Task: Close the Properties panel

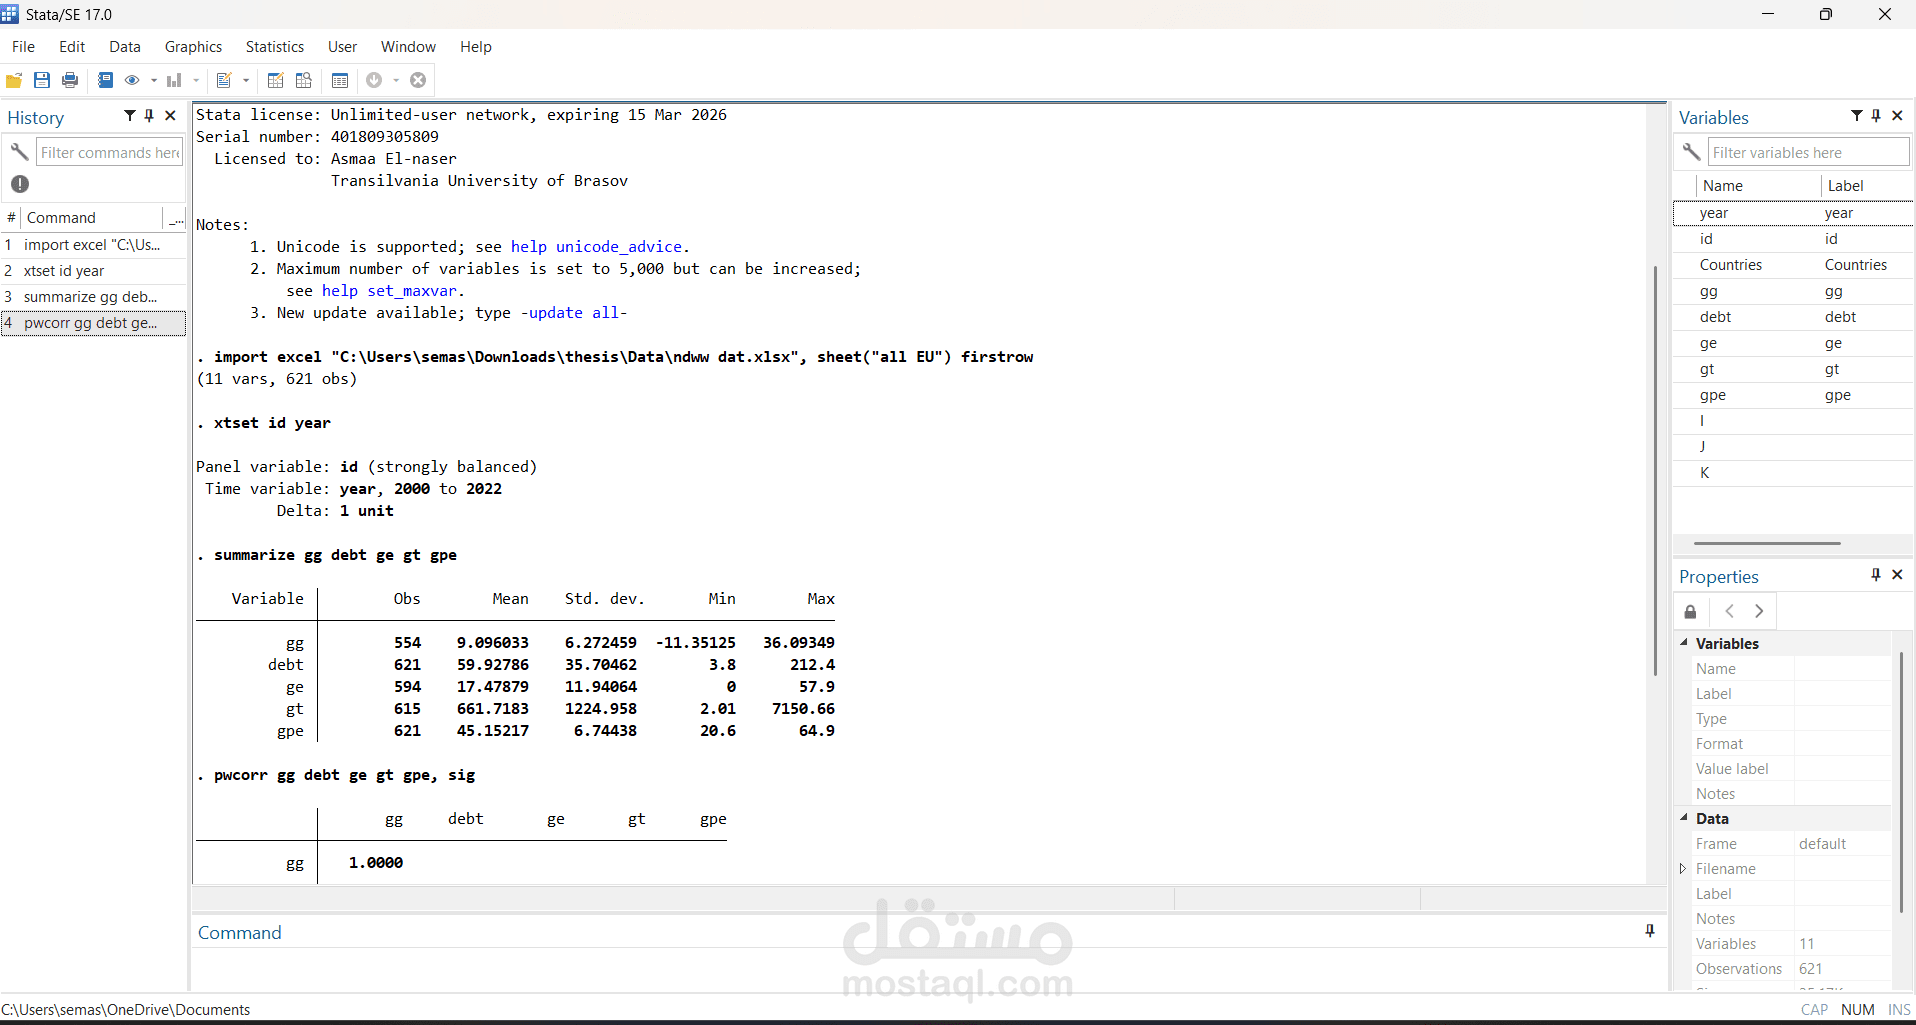Action: click(1897, 575)
